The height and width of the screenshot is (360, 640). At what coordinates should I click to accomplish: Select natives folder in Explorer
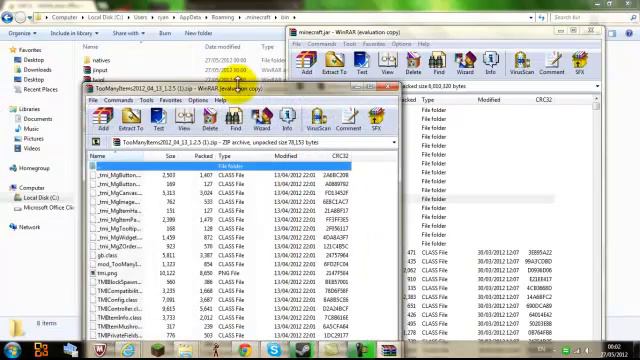pos(101,60)
